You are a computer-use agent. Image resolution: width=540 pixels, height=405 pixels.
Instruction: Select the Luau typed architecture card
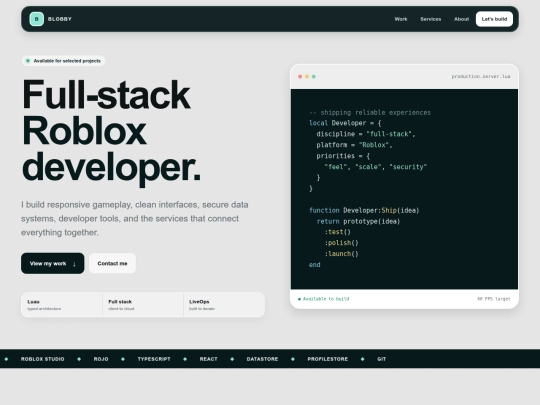[x=62, y=305]
